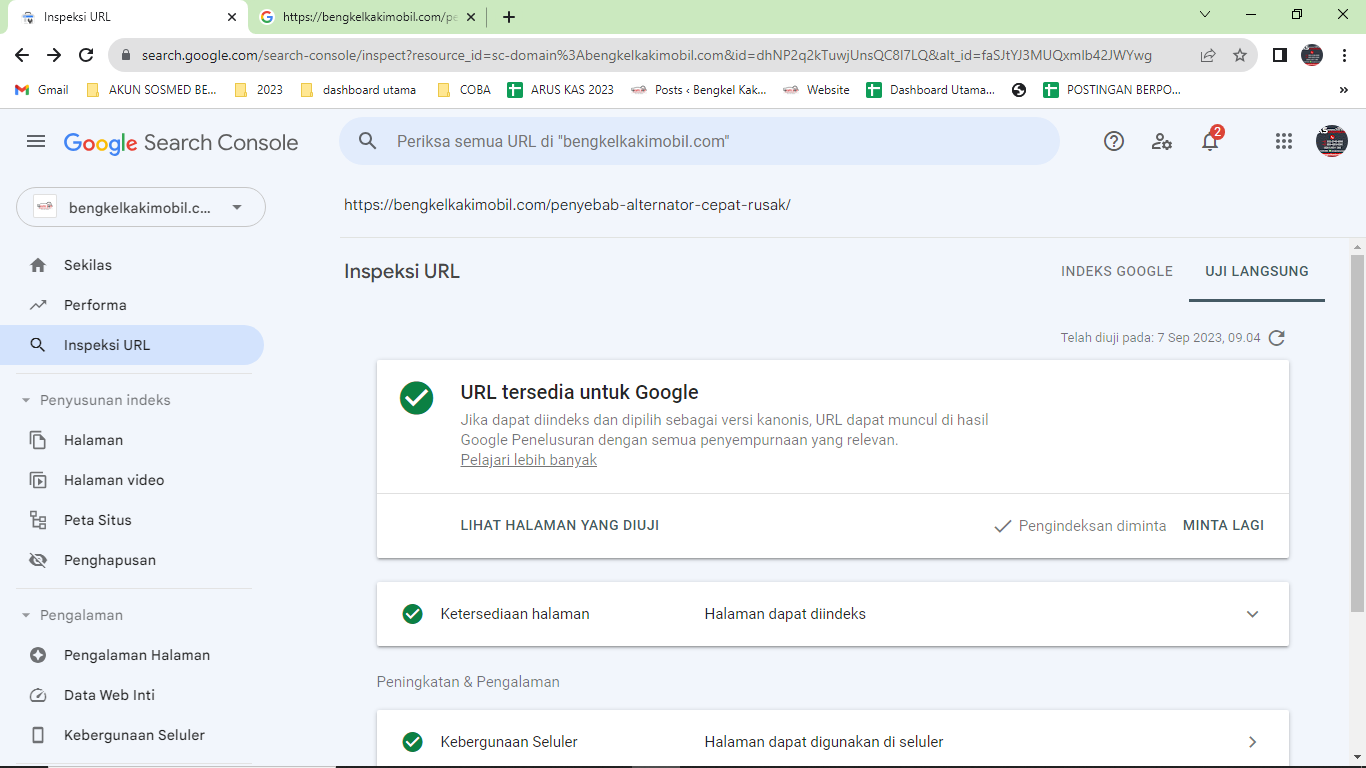Switch to the bengkelkakimobil.com browser tab

pos(368,17)
